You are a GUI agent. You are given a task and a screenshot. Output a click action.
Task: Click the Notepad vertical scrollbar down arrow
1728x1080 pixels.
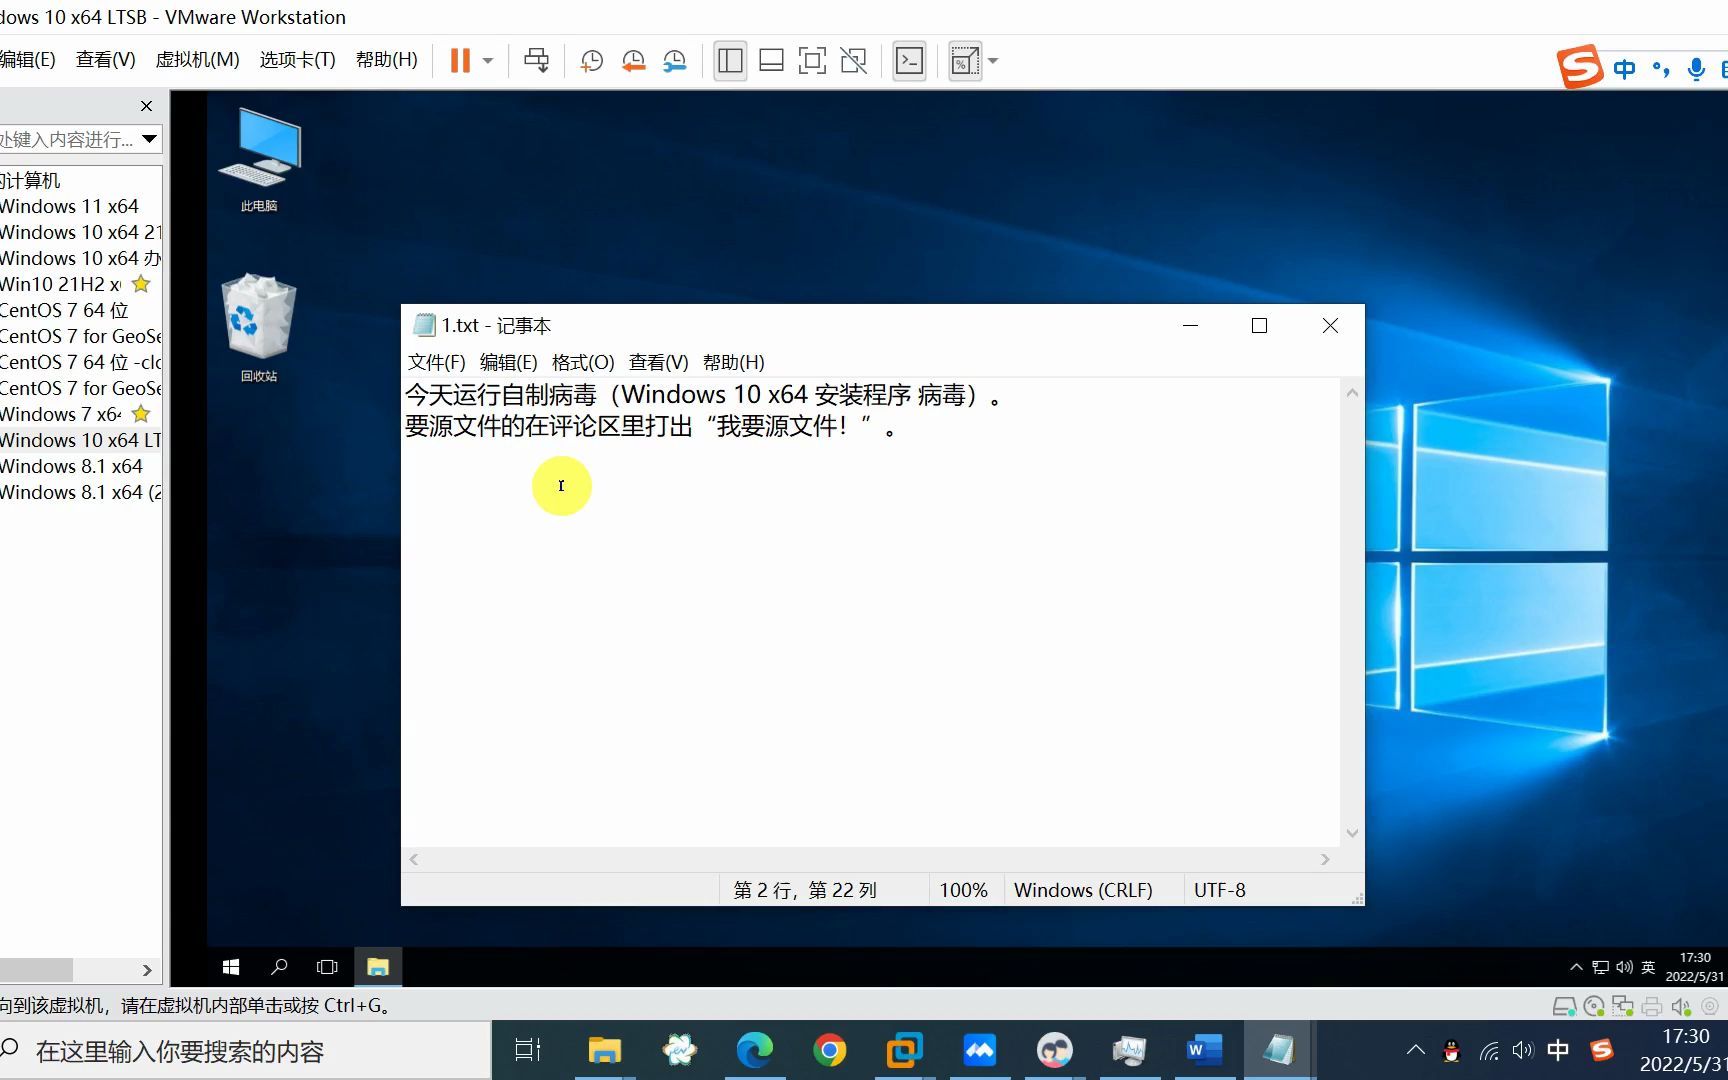tap(1352, 833)
